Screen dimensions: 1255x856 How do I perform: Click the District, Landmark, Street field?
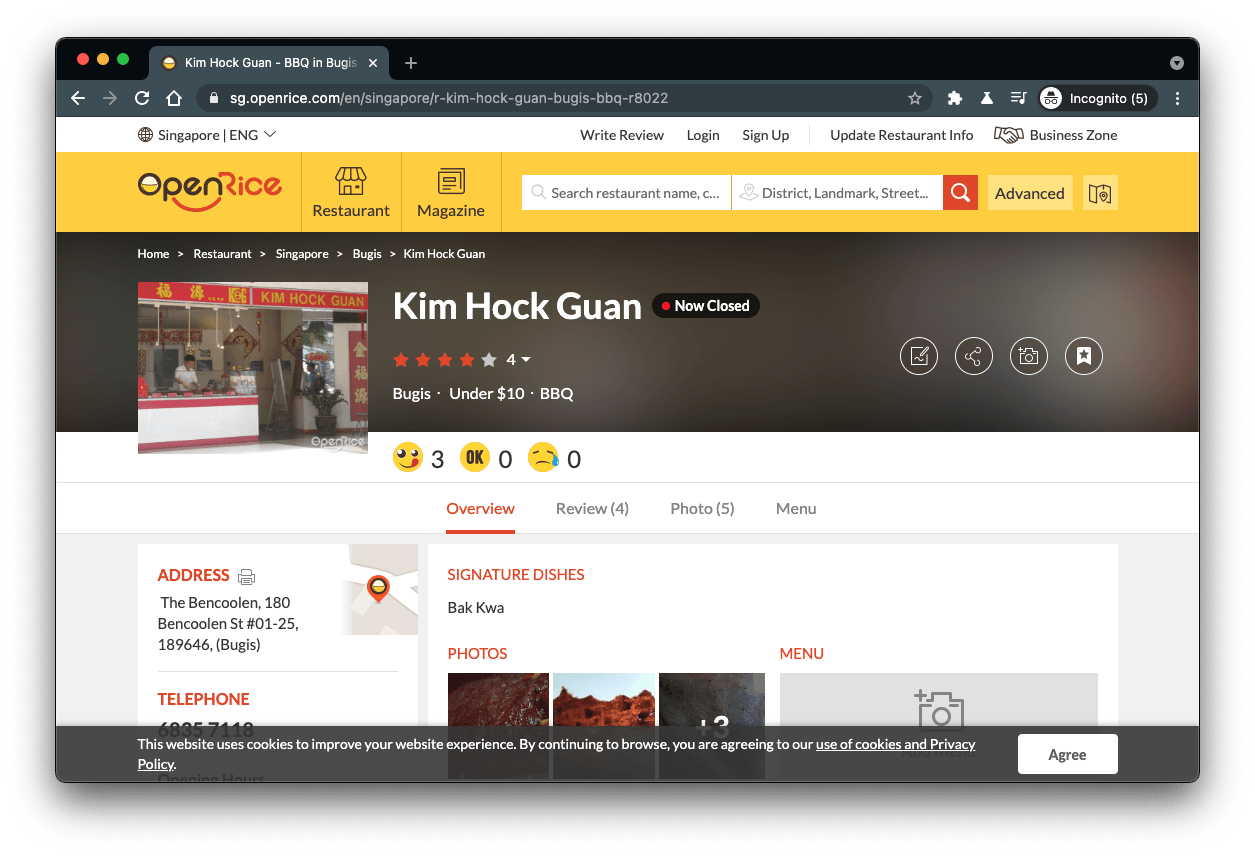837,193
